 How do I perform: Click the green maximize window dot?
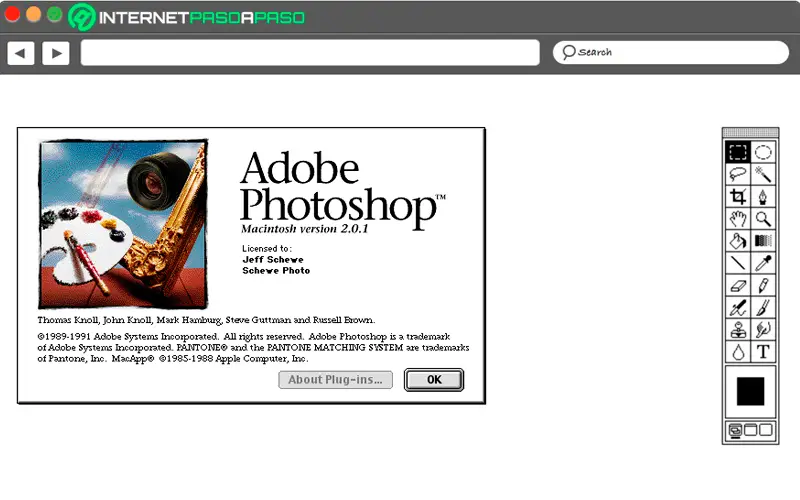[55, 14]
